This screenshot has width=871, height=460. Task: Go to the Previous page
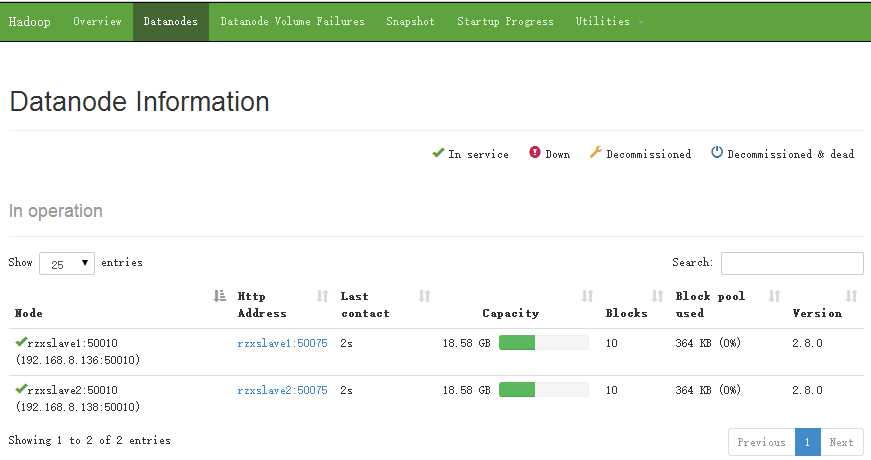[x=762, y=442]
